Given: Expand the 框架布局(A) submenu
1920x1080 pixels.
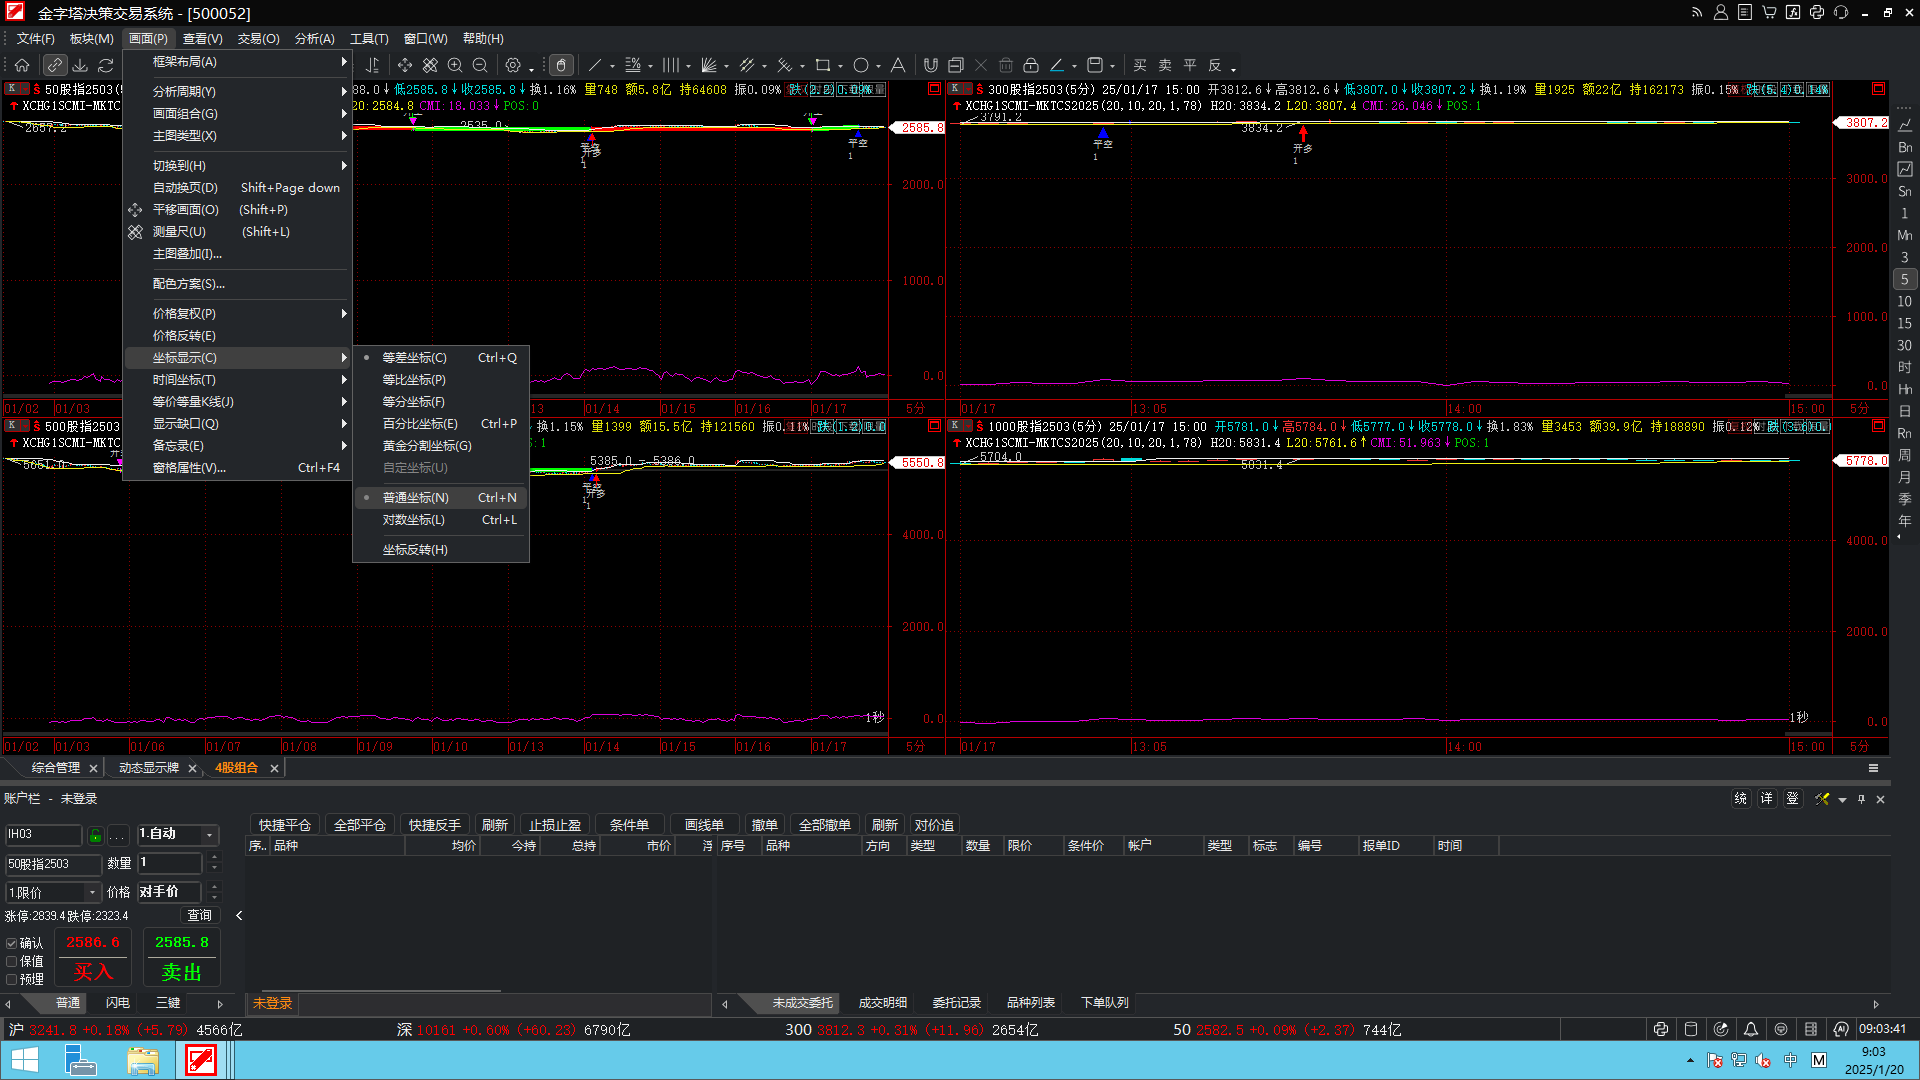Looking at the screenshot, I should (x=237, y=62).
